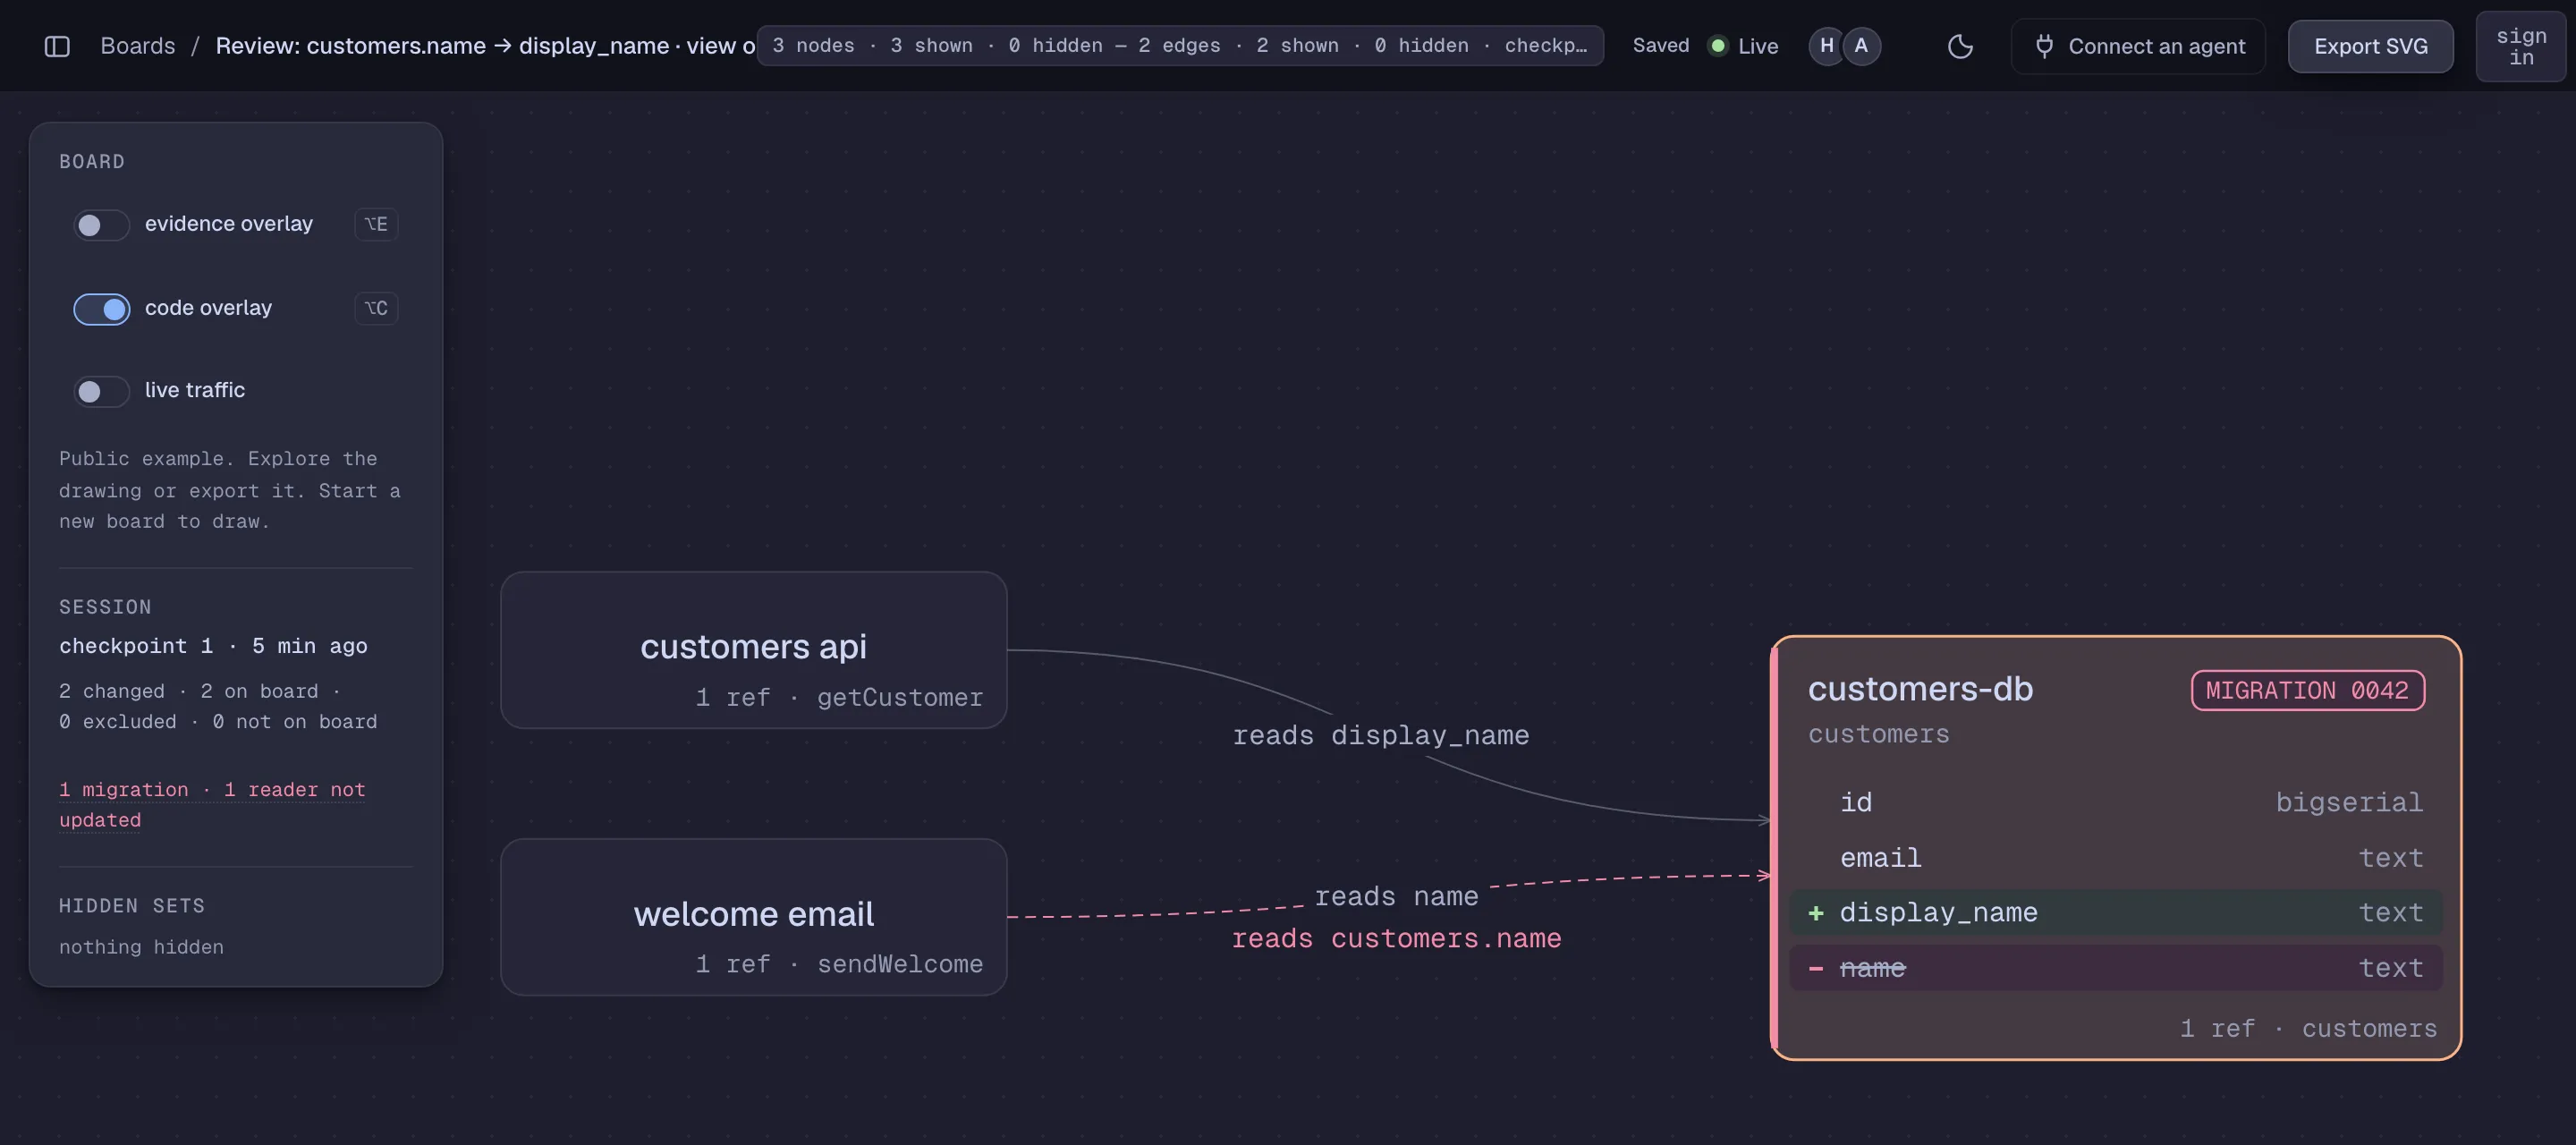Open the sendWelcome reference on welcome email
This screenshot has height=1145, width=2576.
point(839,965)
